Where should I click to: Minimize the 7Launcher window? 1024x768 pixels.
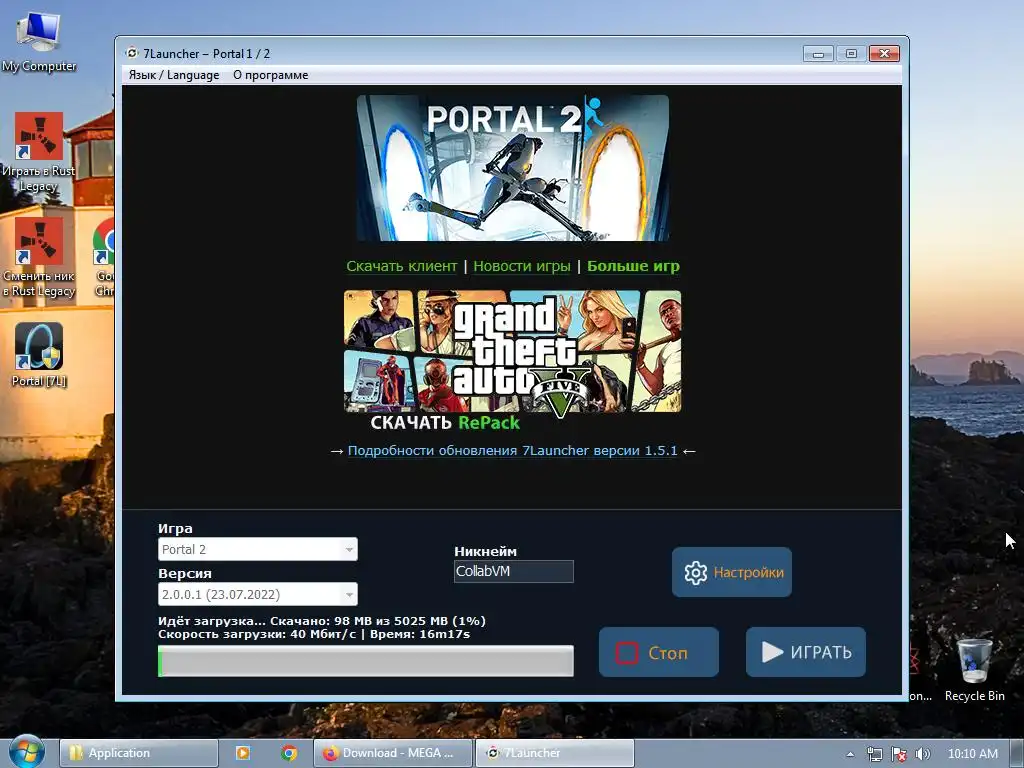pos(818,54)
